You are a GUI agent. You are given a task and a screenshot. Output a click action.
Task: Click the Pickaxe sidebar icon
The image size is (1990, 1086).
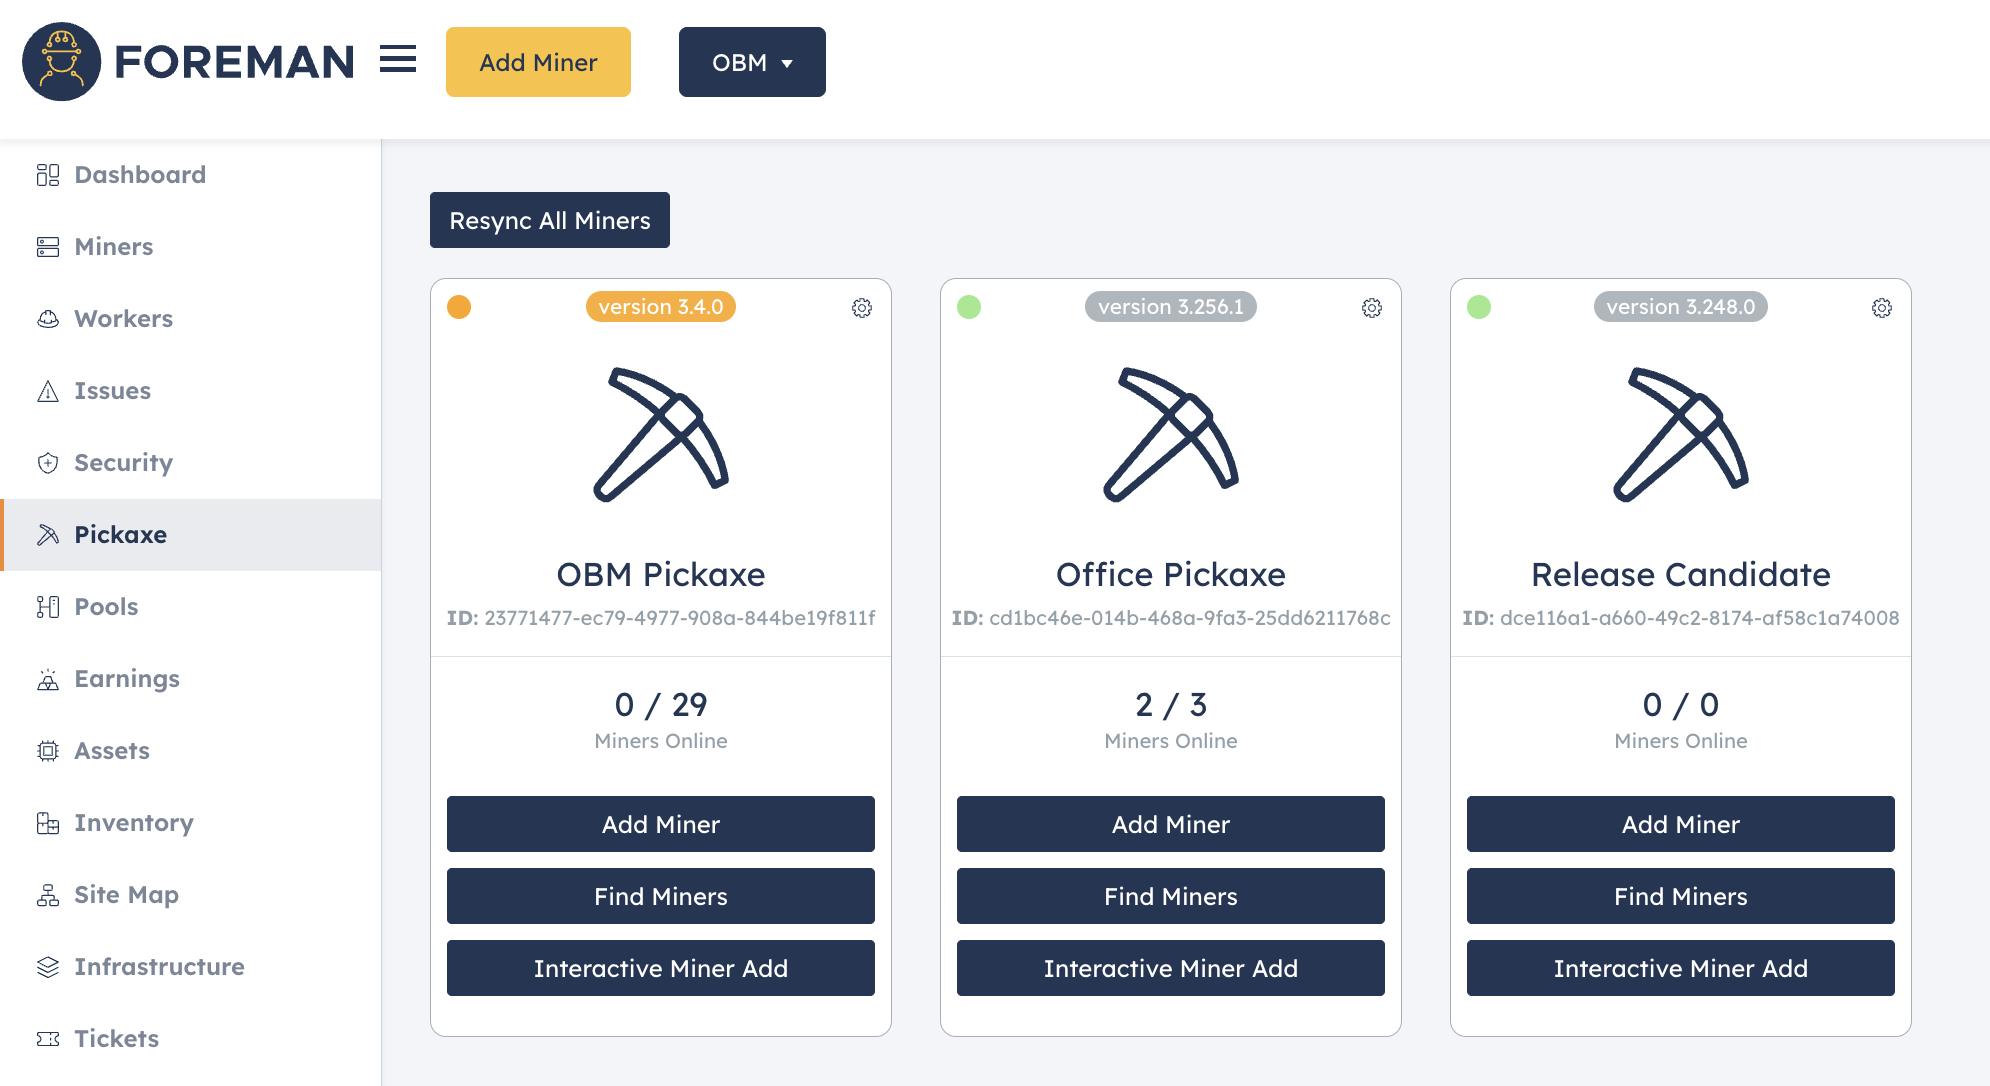(x=48, y=535)
